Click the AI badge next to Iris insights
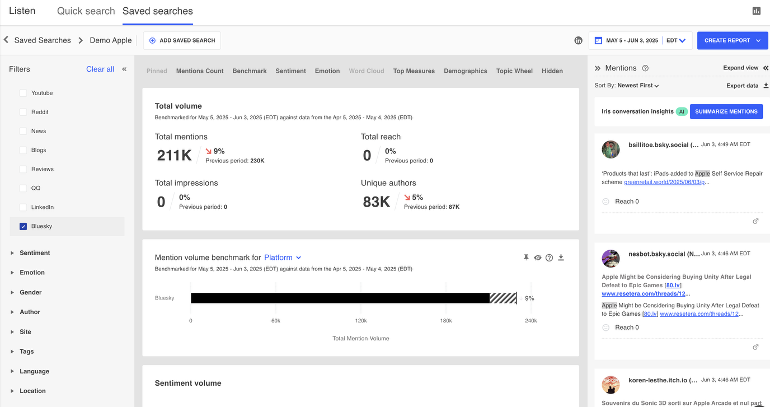The width and height of the screenshot is (770, 408). 681,111
